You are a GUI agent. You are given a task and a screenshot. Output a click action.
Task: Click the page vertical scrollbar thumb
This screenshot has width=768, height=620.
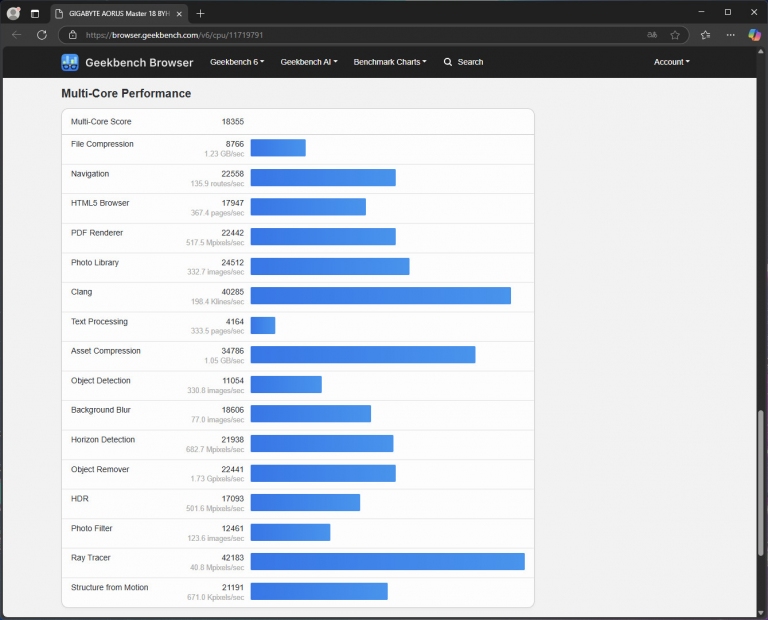coord(761,483)
